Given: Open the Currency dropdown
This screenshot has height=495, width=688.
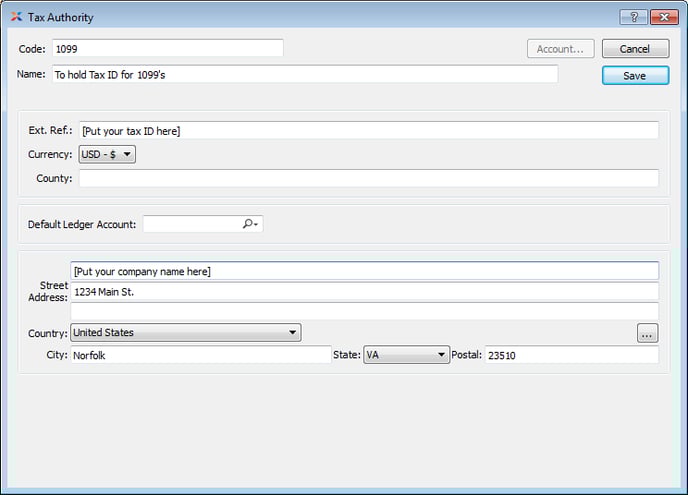Looking at the screenshot, I should click(107, 155).
